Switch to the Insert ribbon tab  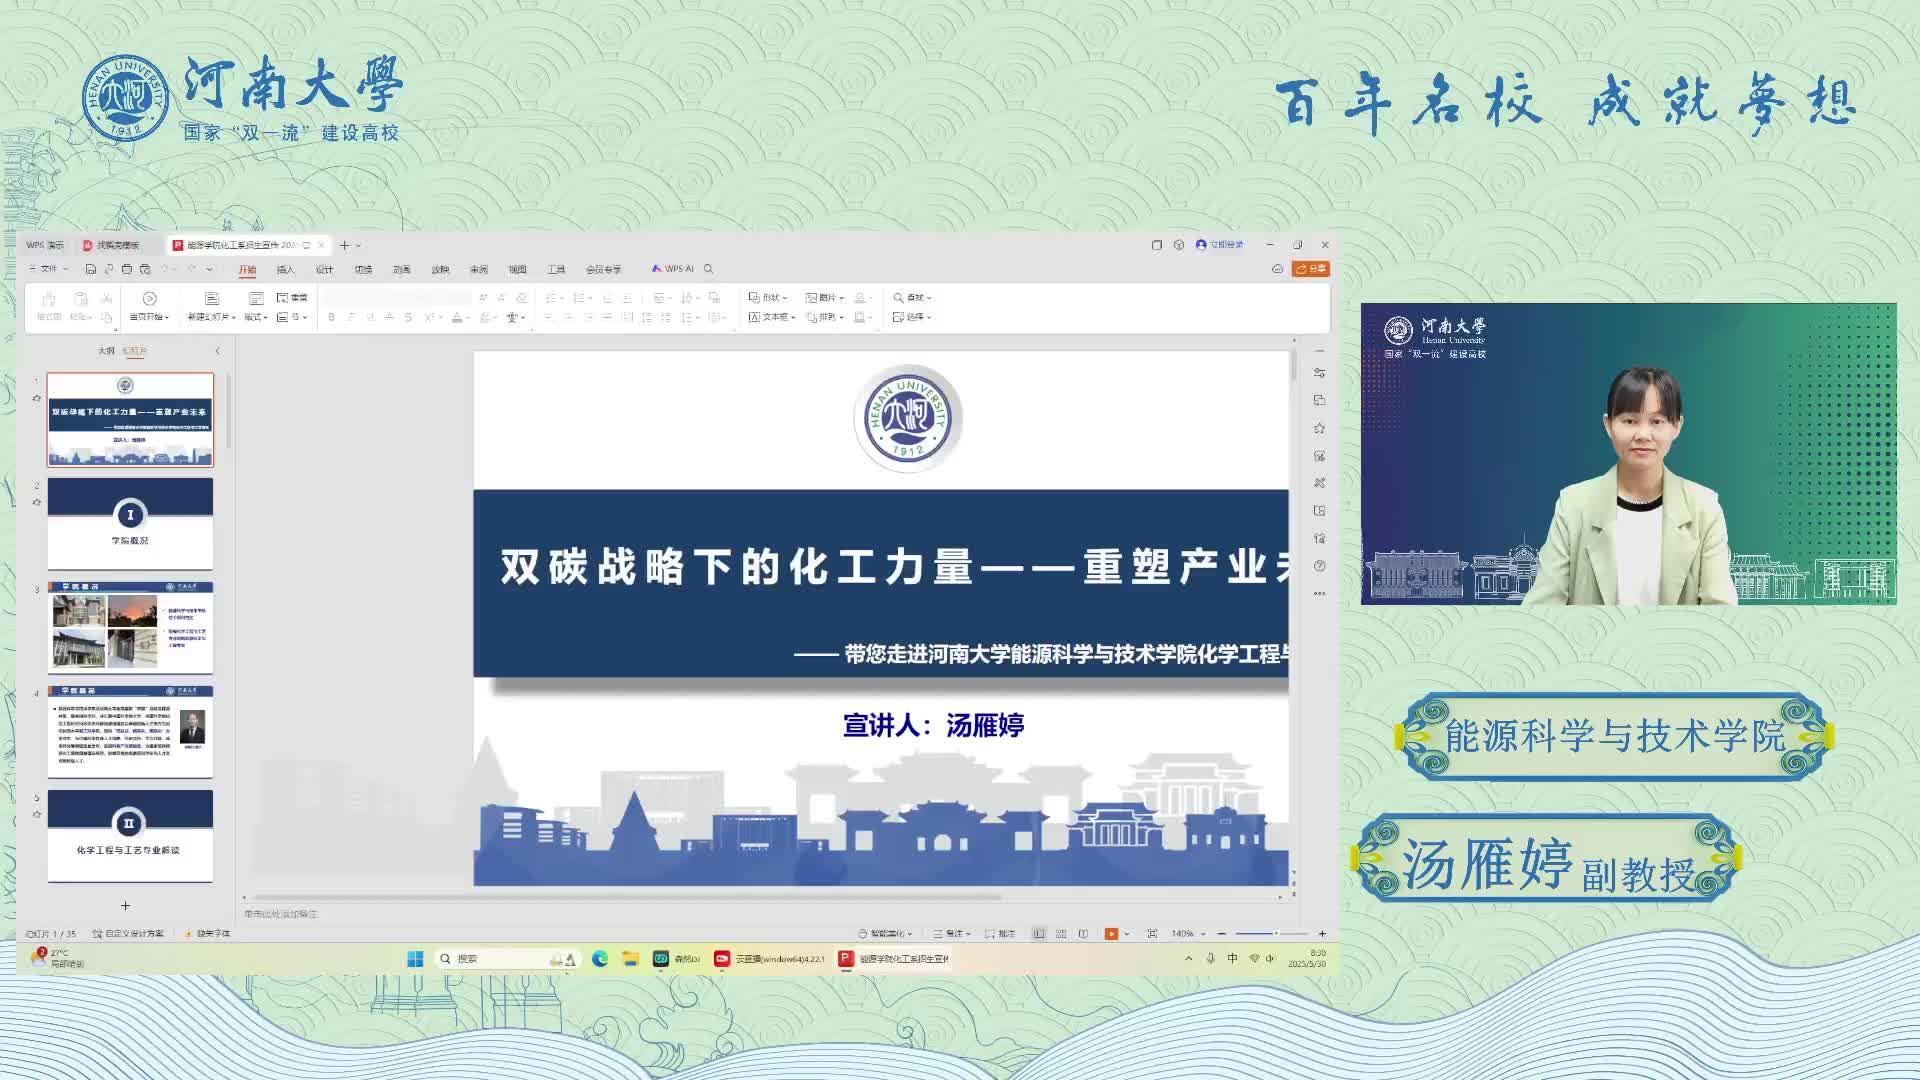(285, 270)
